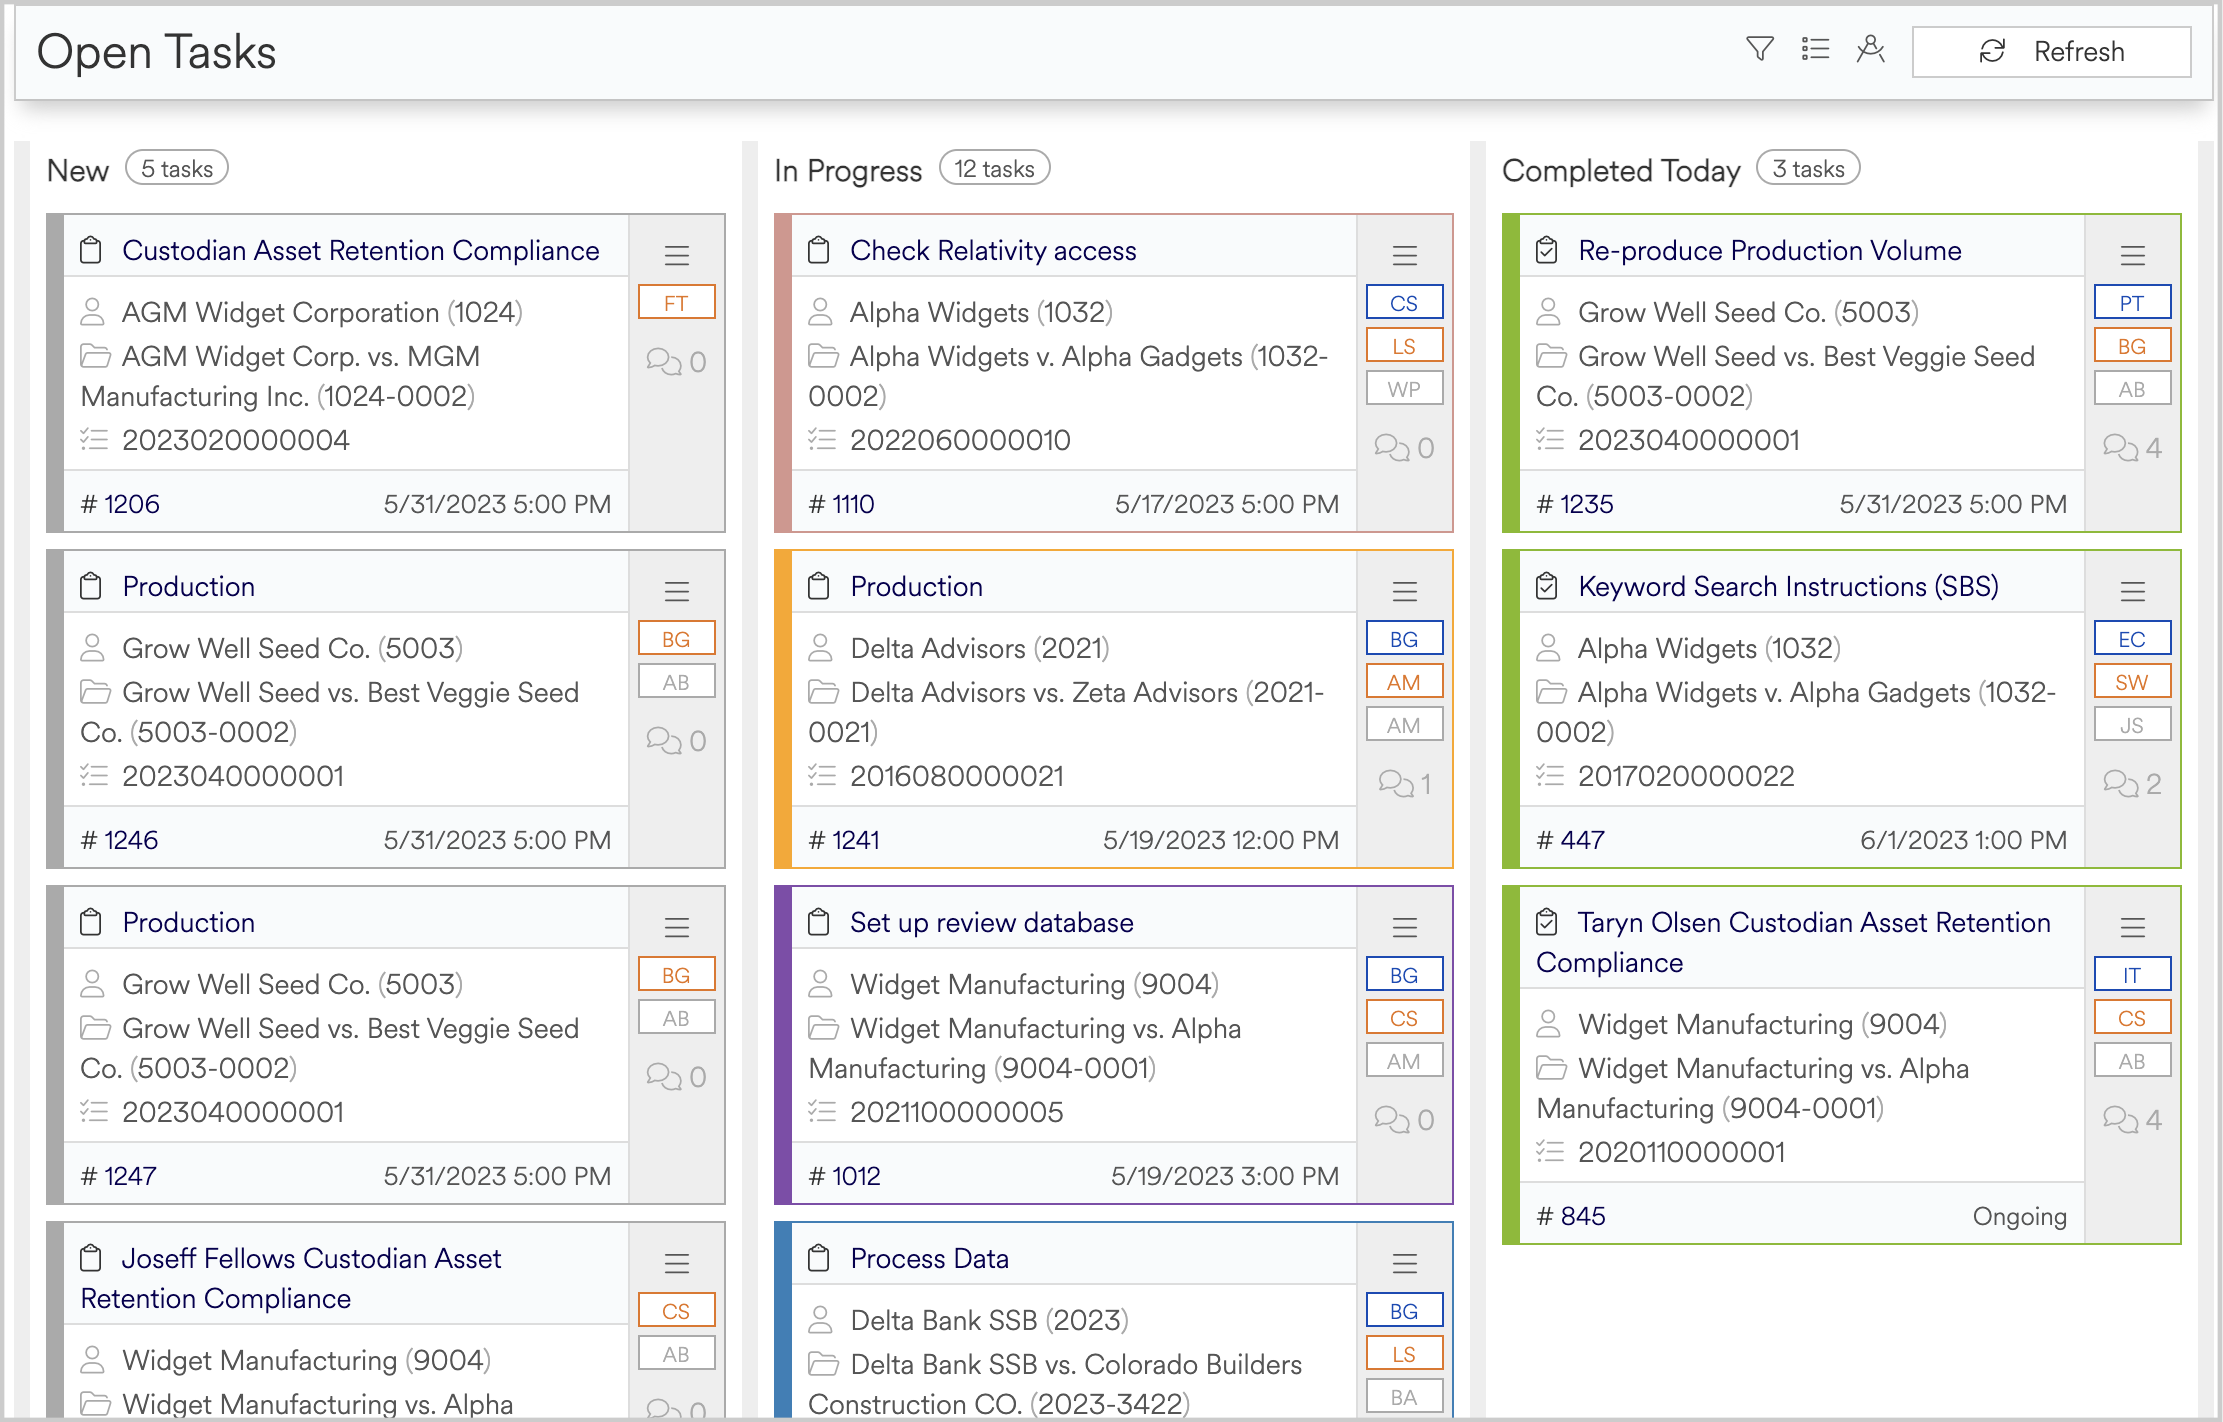Open the filter icon in header
The width and height of the screenshot is (2223, 1422).
[1760, 49]
